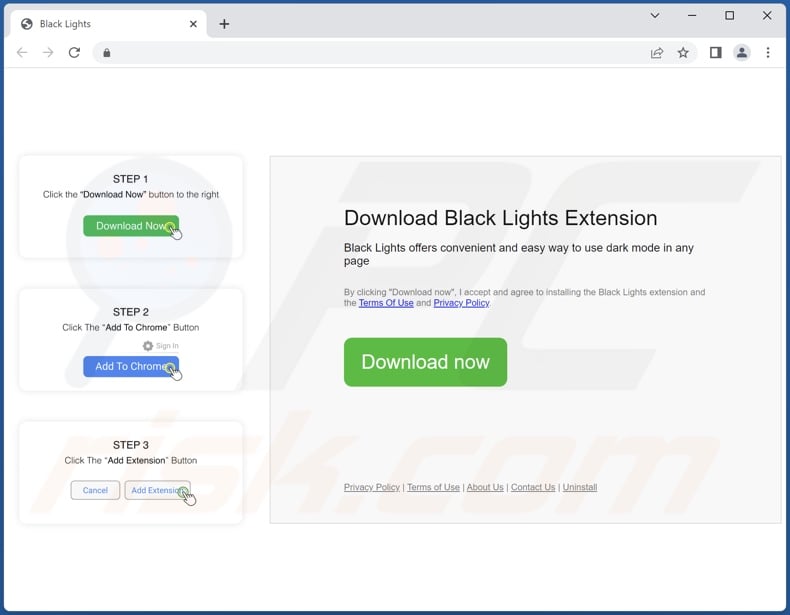Viewport: 790px width, 615px height.
Task: Select the Black Lights tab
Action: point(108,24)
